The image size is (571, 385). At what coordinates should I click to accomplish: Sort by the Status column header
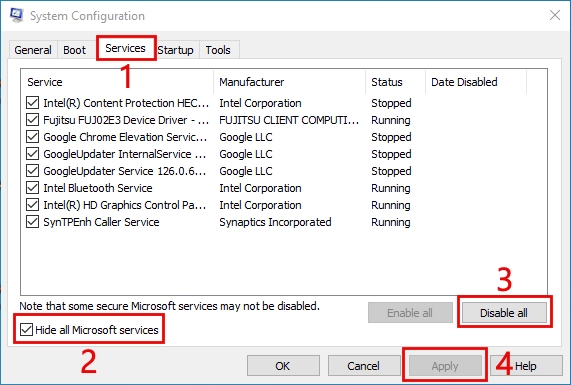click(395, 82)
